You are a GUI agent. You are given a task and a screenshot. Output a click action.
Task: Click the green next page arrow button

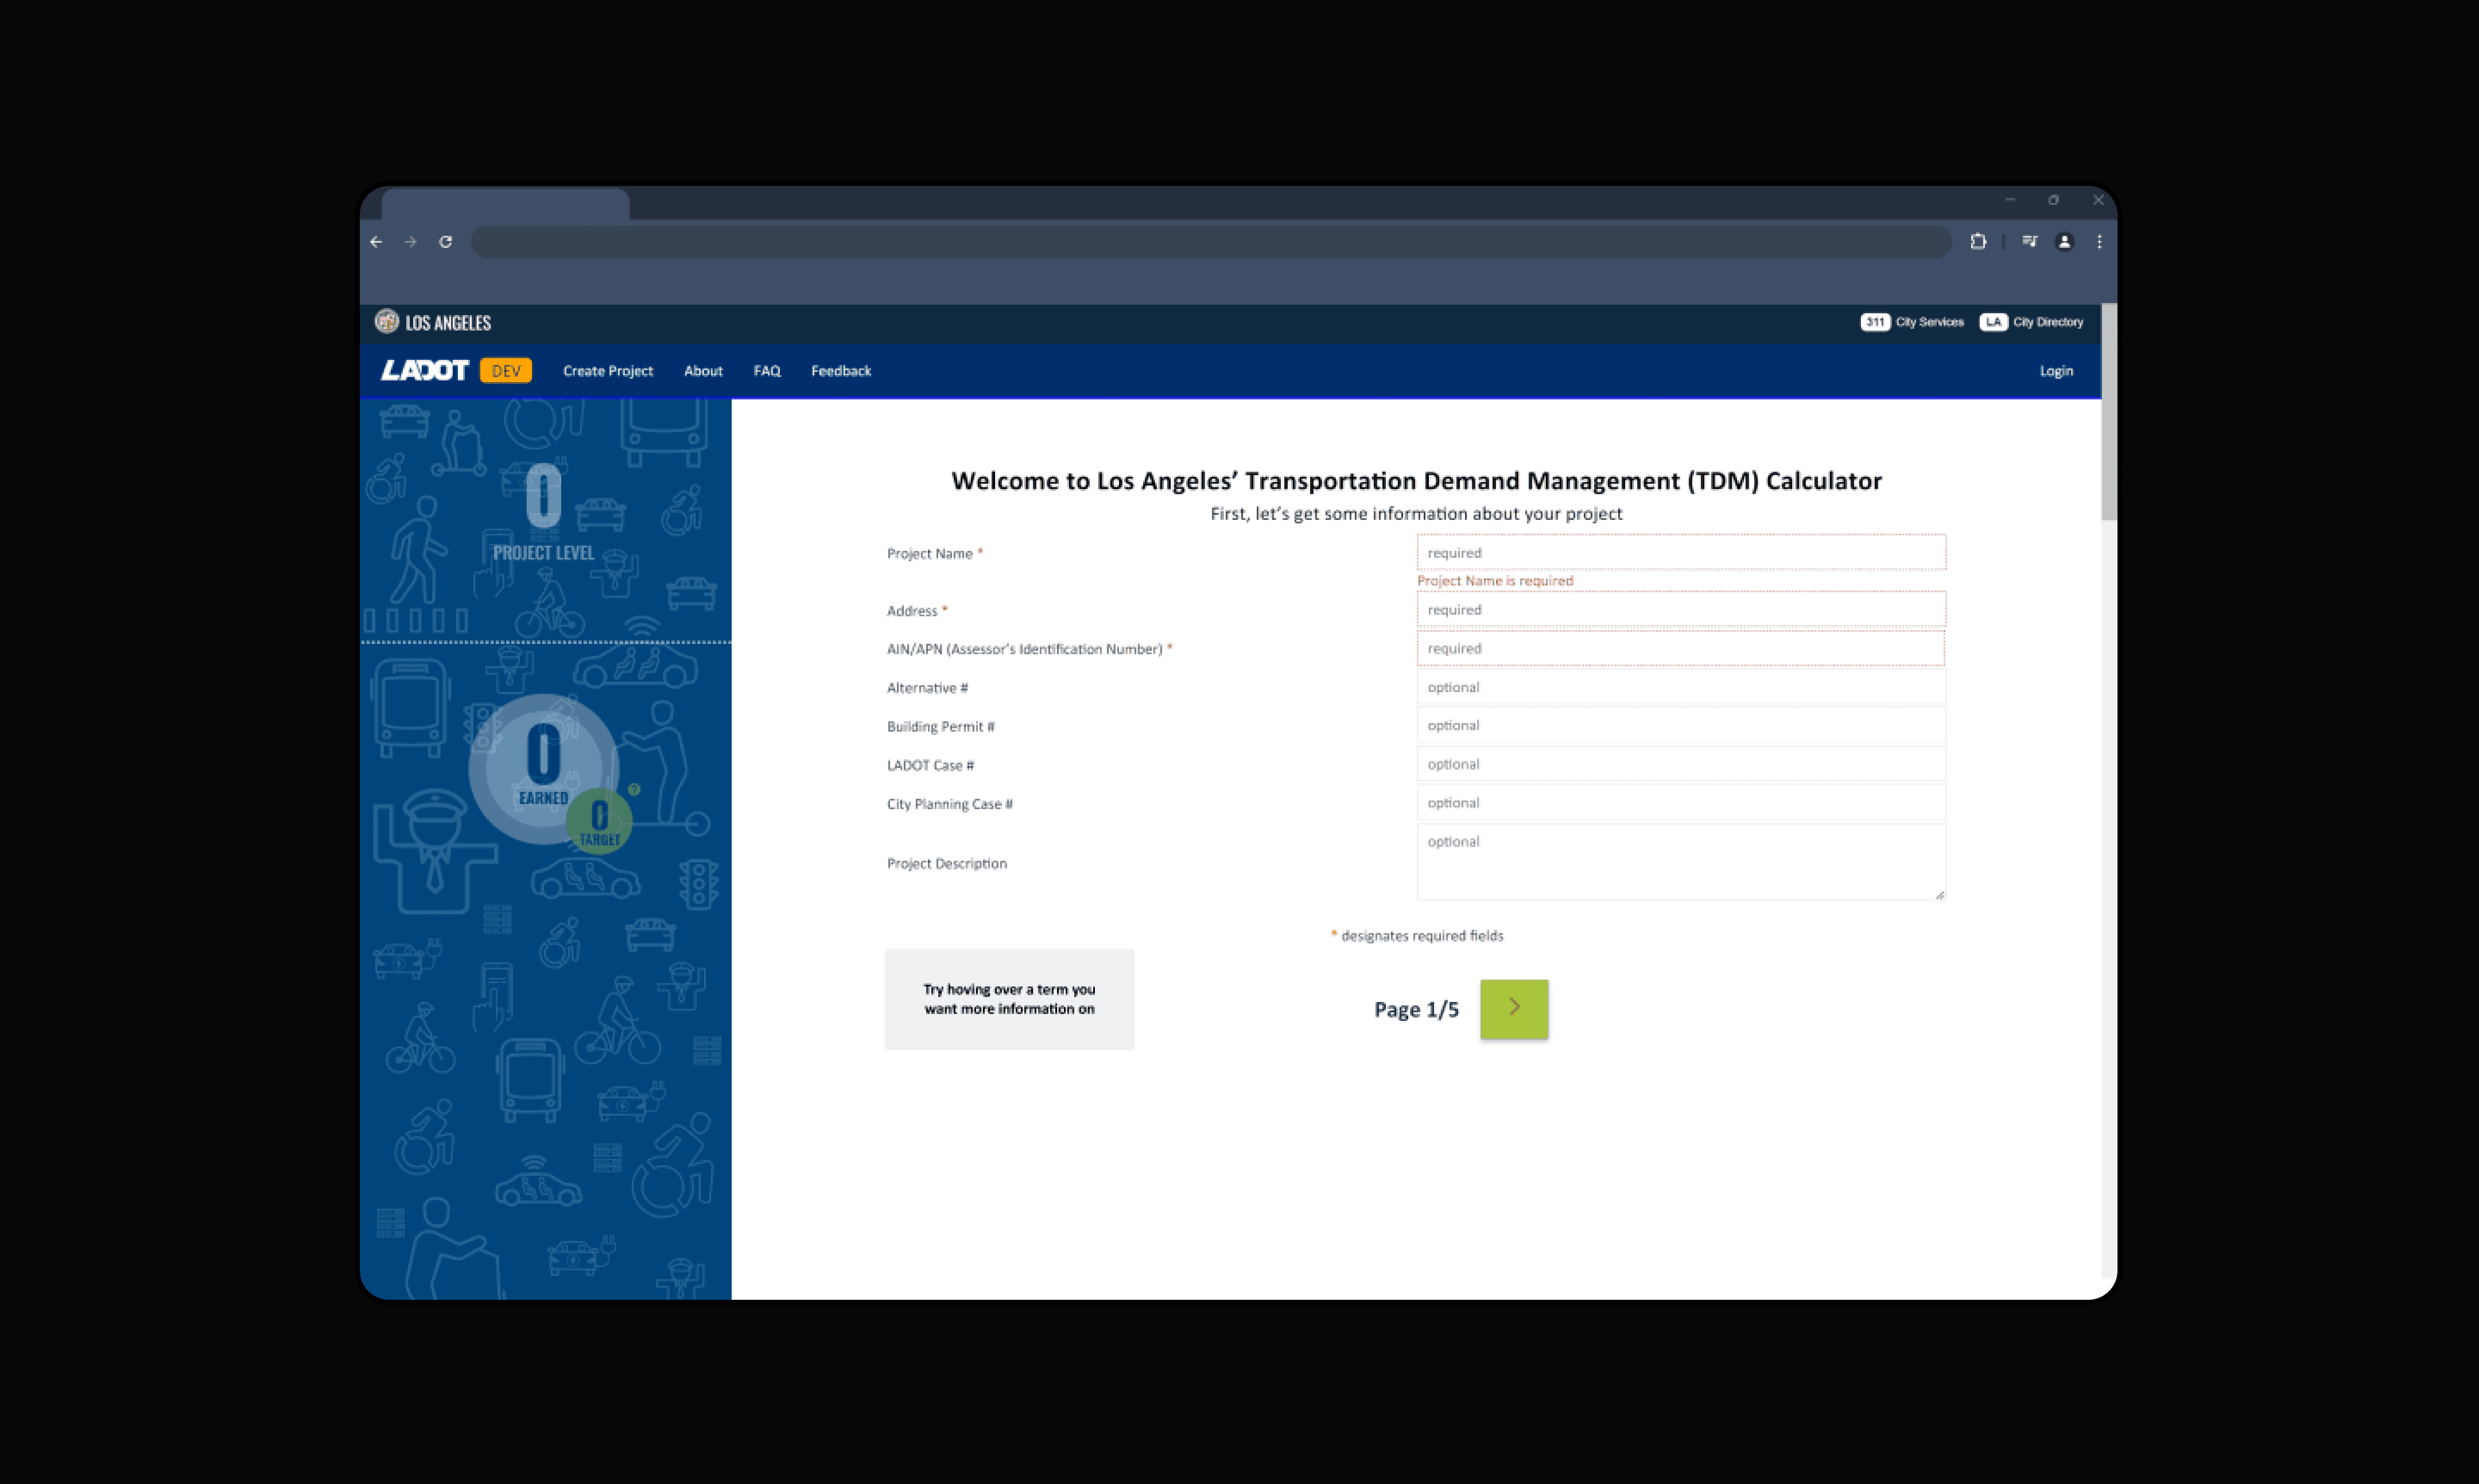click(1513, 1008)
